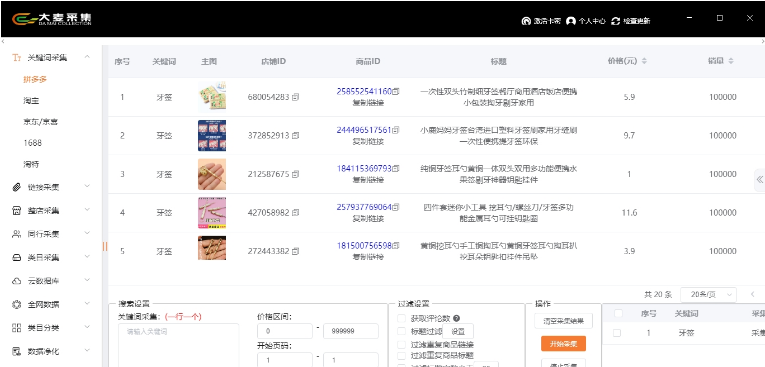The height and width of the screenshot is (367, 765).
Task: Click the price cell 11.6
Action: pyautogui.click(x=629, y=213)
